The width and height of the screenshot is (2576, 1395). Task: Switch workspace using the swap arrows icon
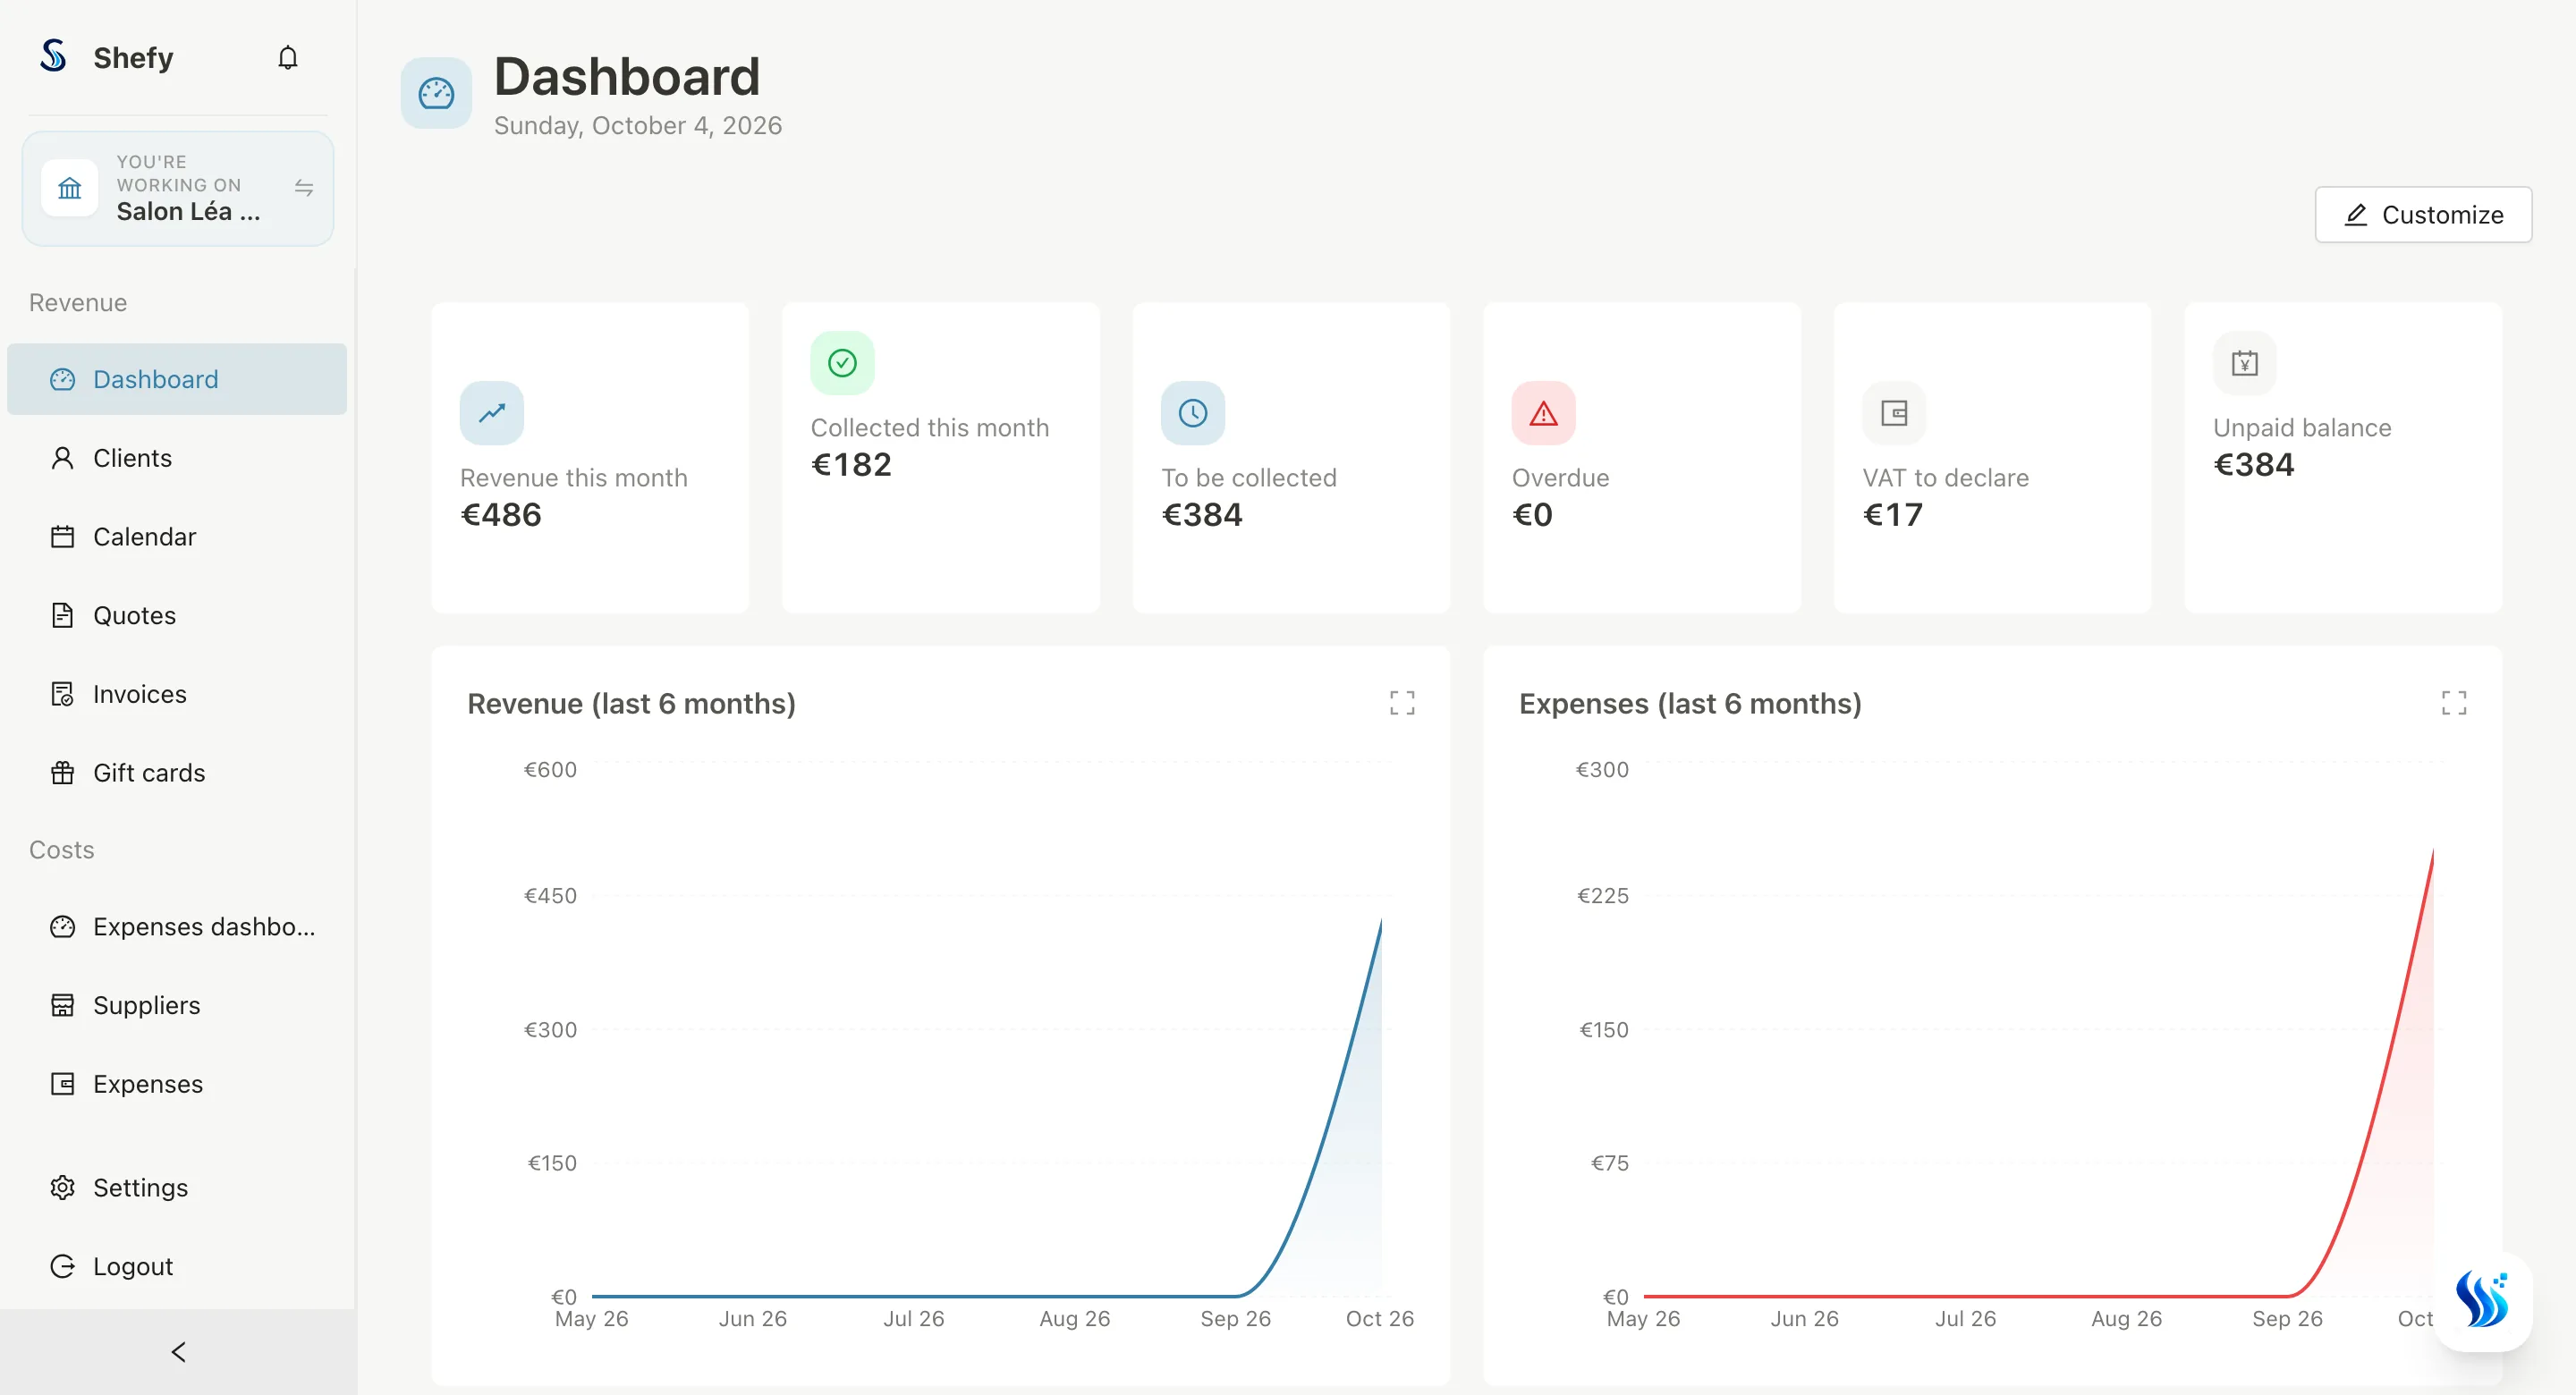click(x=304, y=188)
